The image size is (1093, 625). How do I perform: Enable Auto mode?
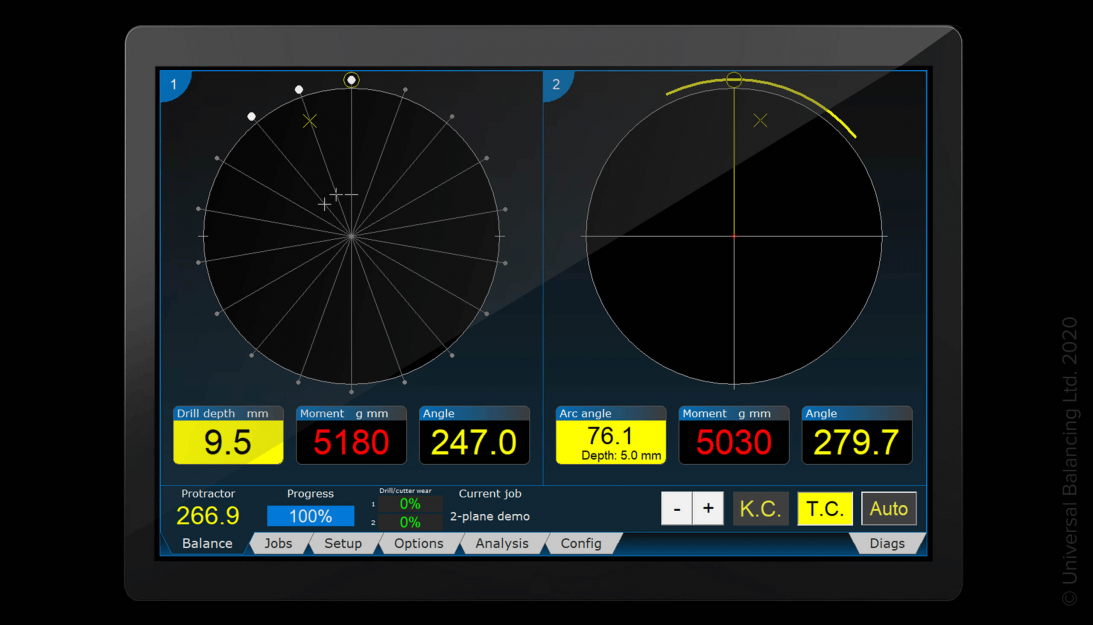point(888,509)
